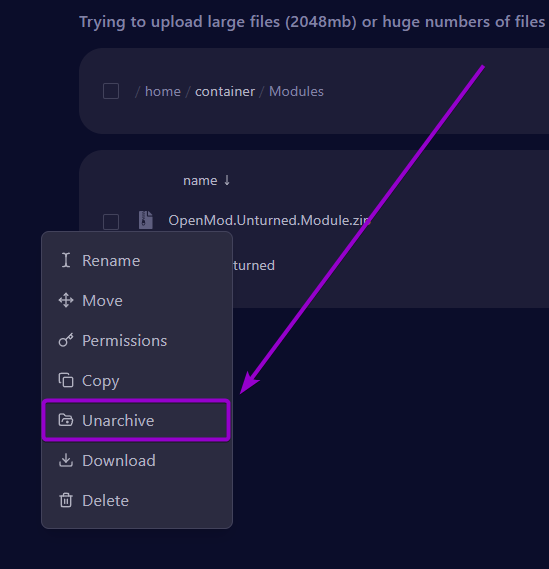Open the container breadcrumb link
The image size is (549, 569).
(225, 91)
